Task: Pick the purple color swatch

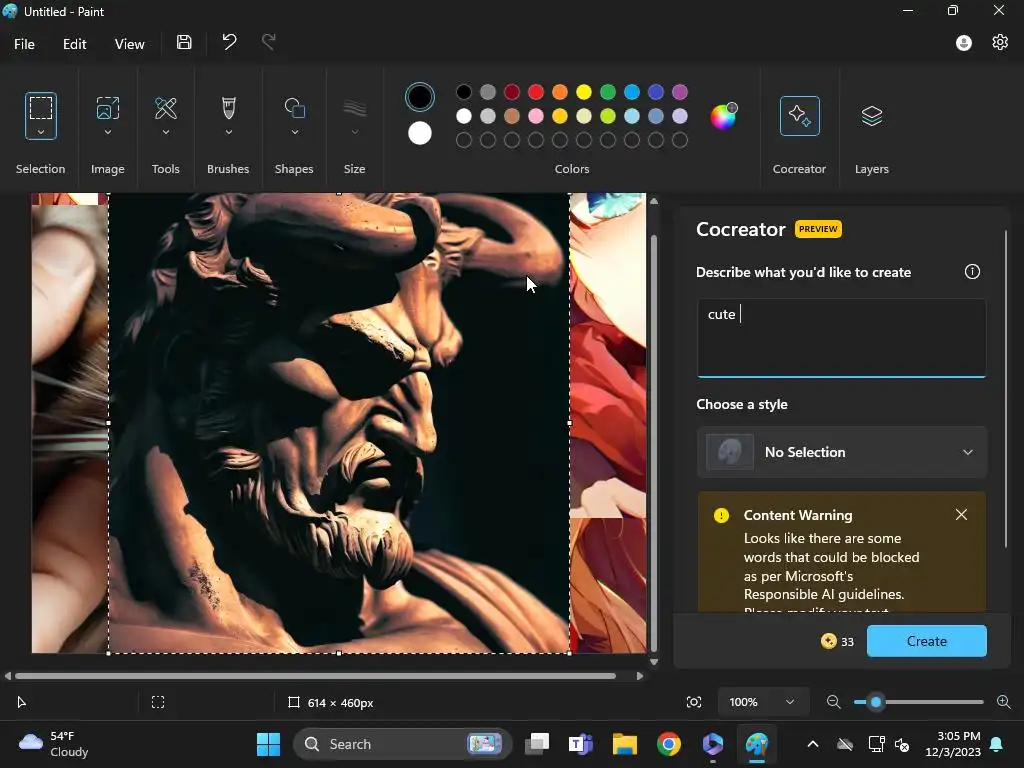Action: 680,92
